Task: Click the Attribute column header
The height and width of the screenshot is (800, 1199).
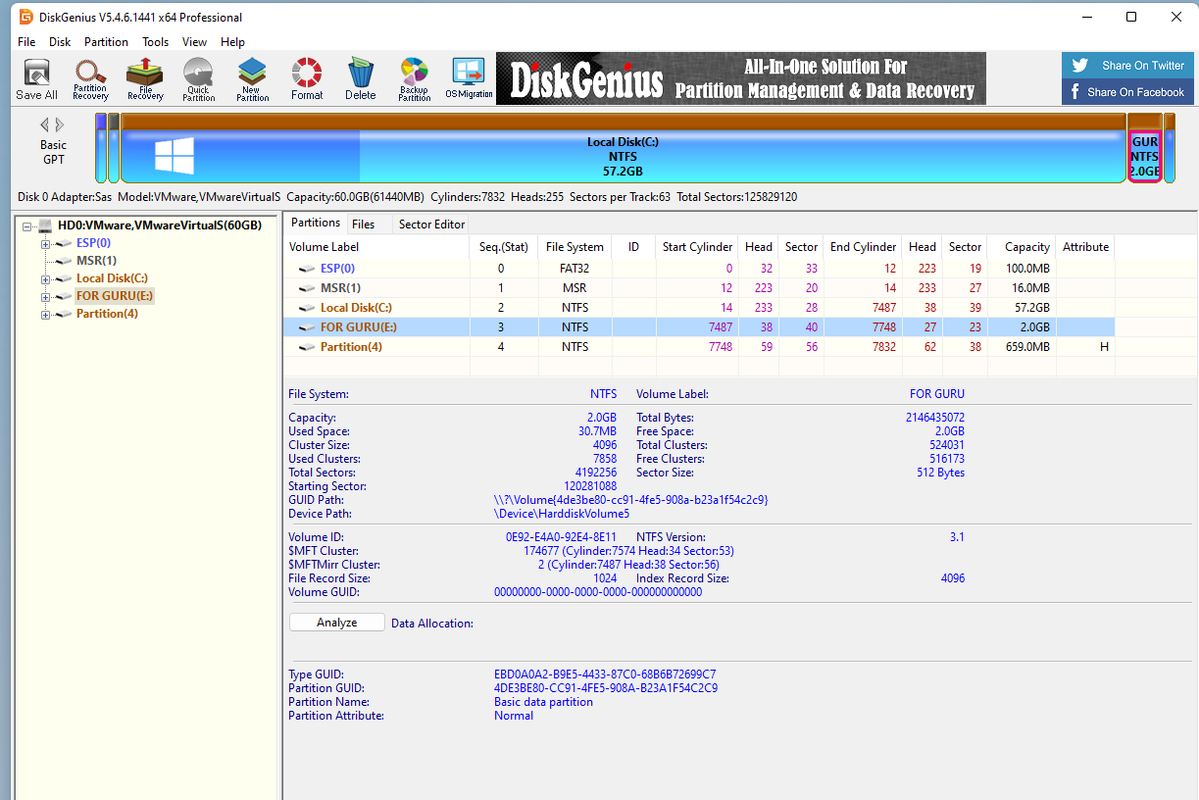Action: 1085,247
